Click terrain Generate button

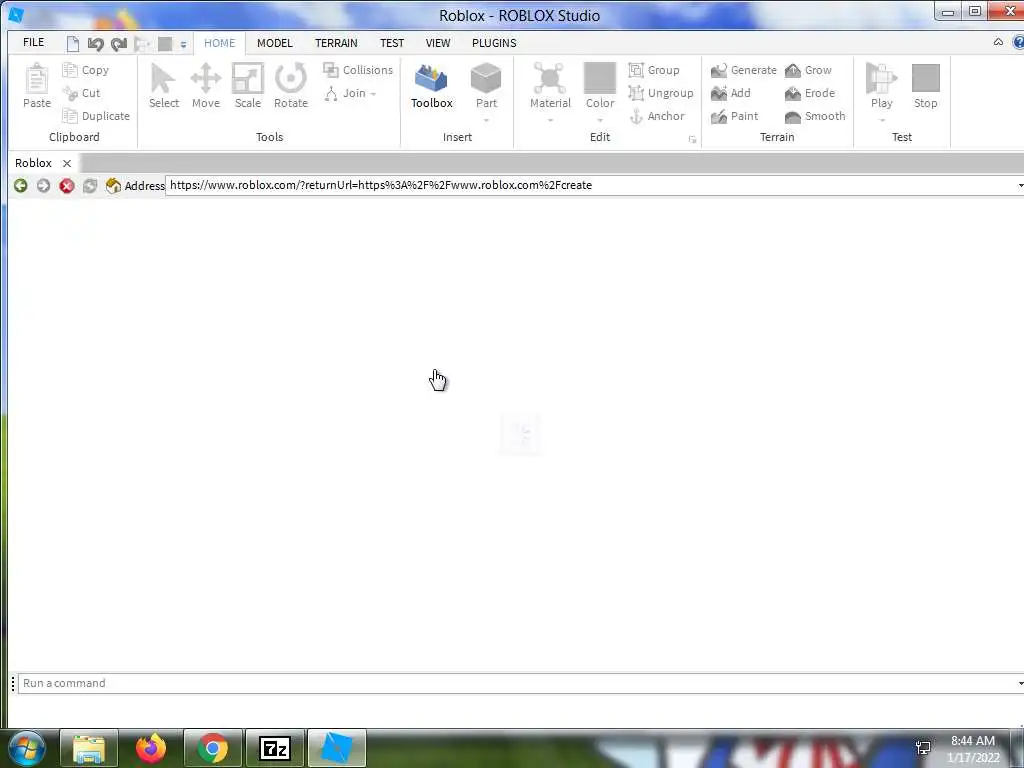[x=744, y=70]
